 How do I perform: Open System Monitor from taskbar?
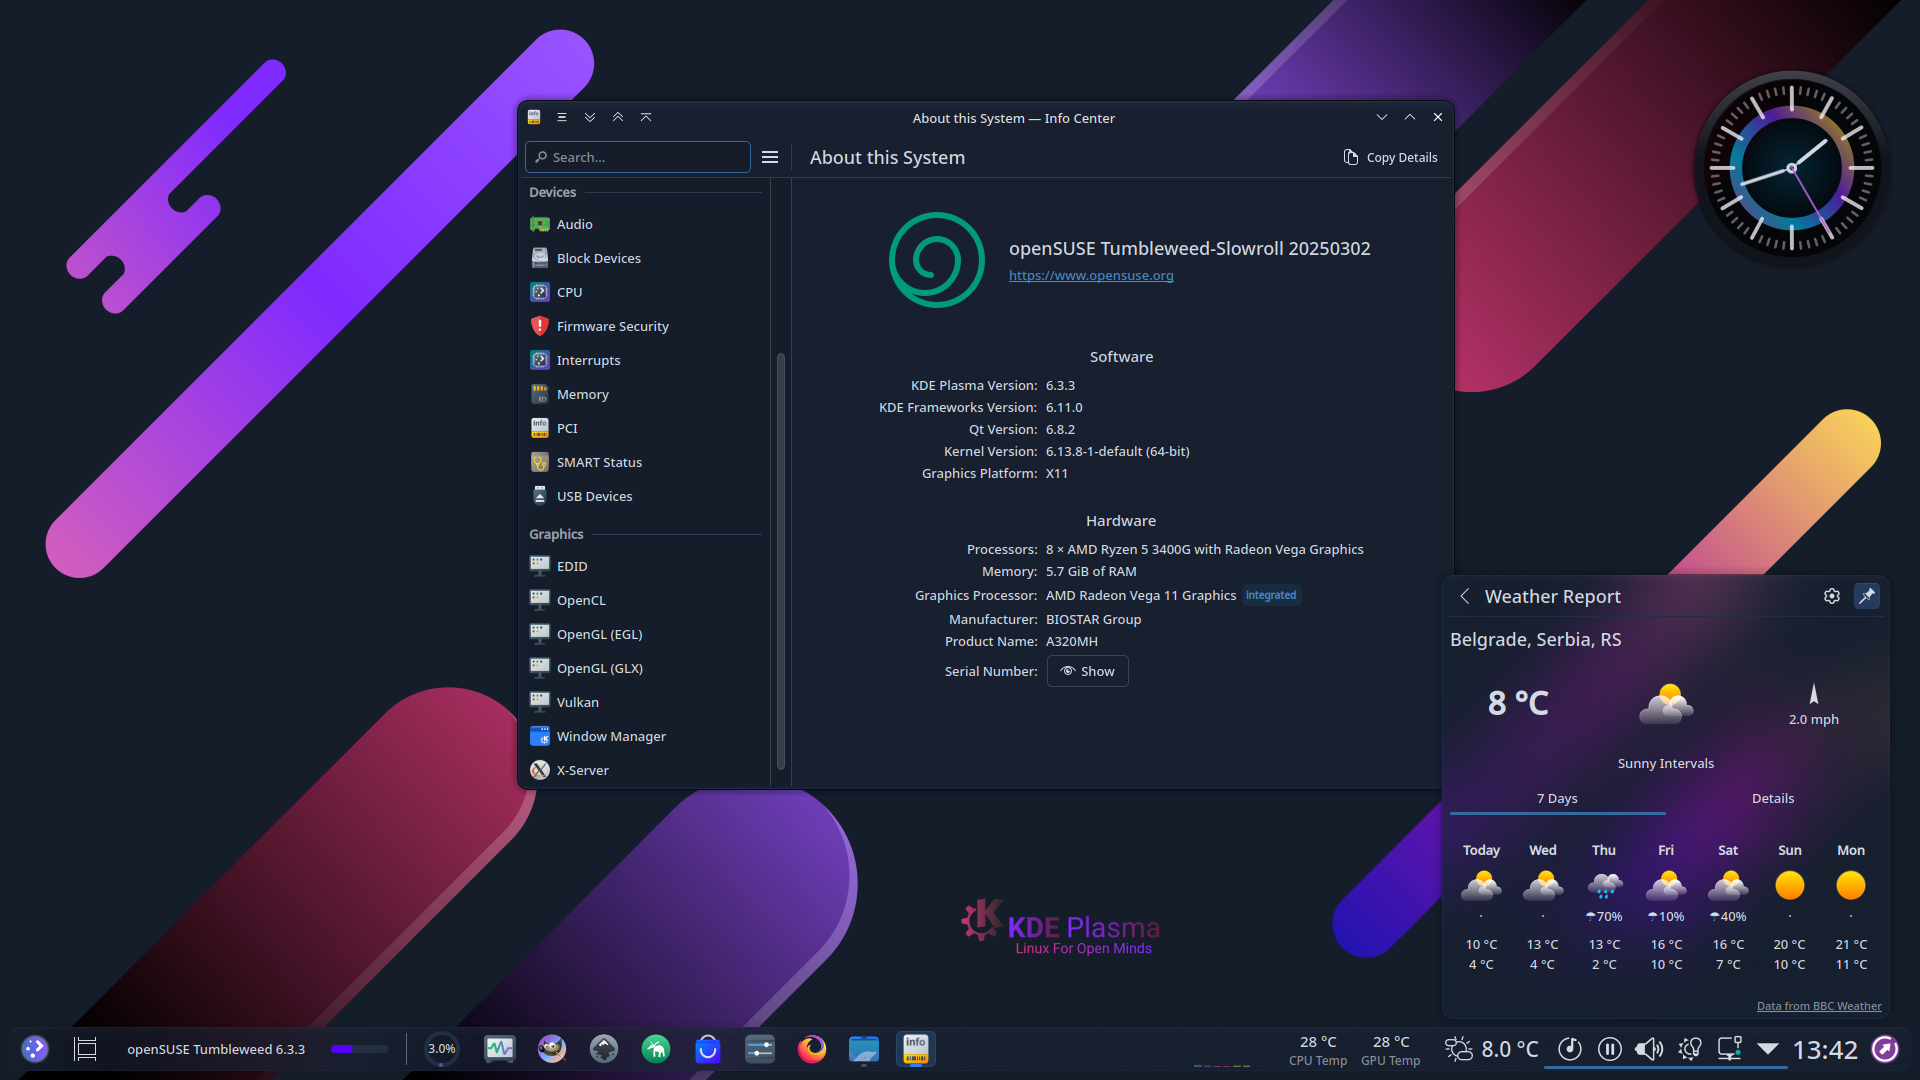[500, 1049]
